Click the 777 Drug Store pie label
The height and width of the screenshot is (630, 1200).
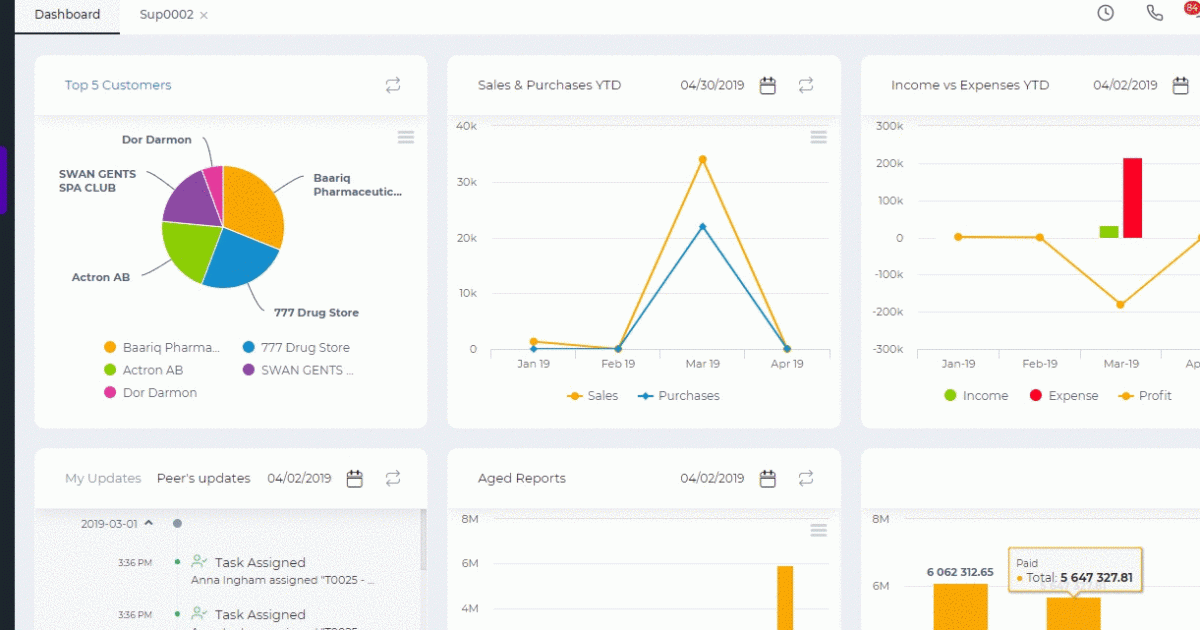[x=316, y=313]
